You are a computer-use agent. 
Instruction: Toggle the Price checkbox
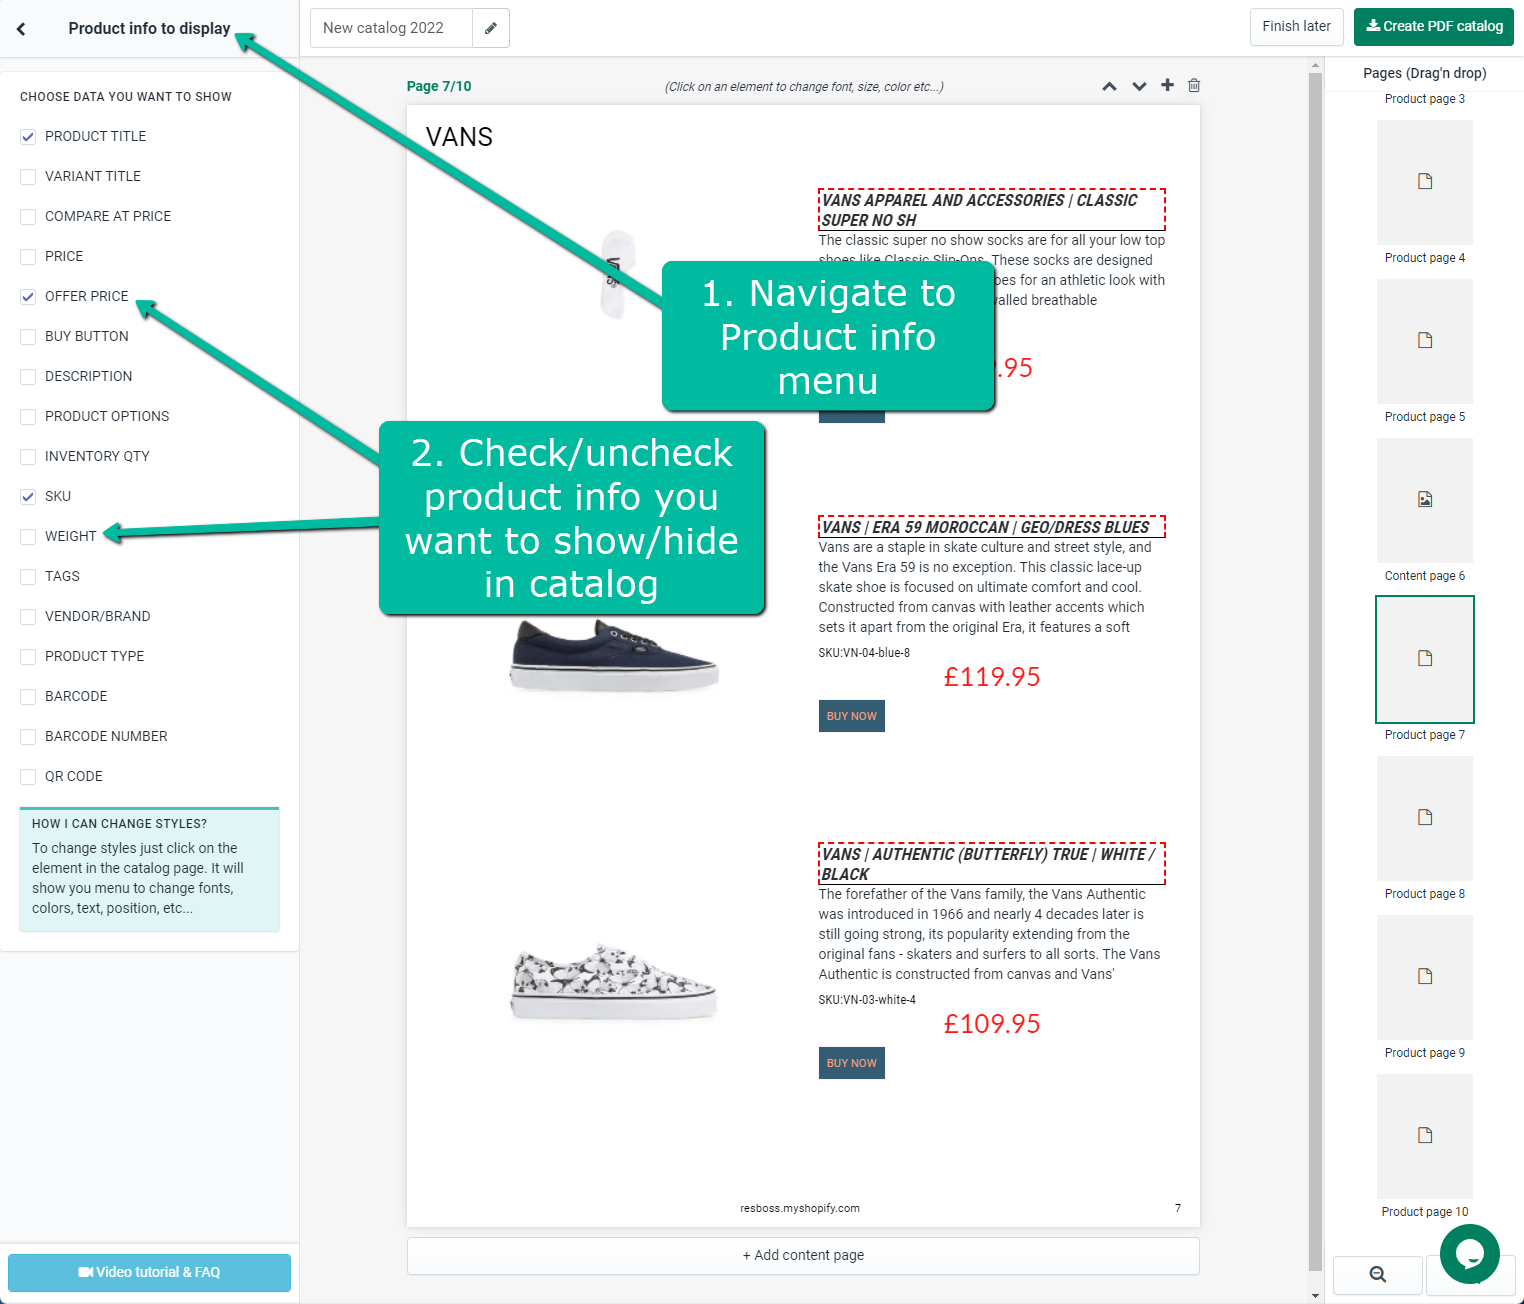point(28,257)
